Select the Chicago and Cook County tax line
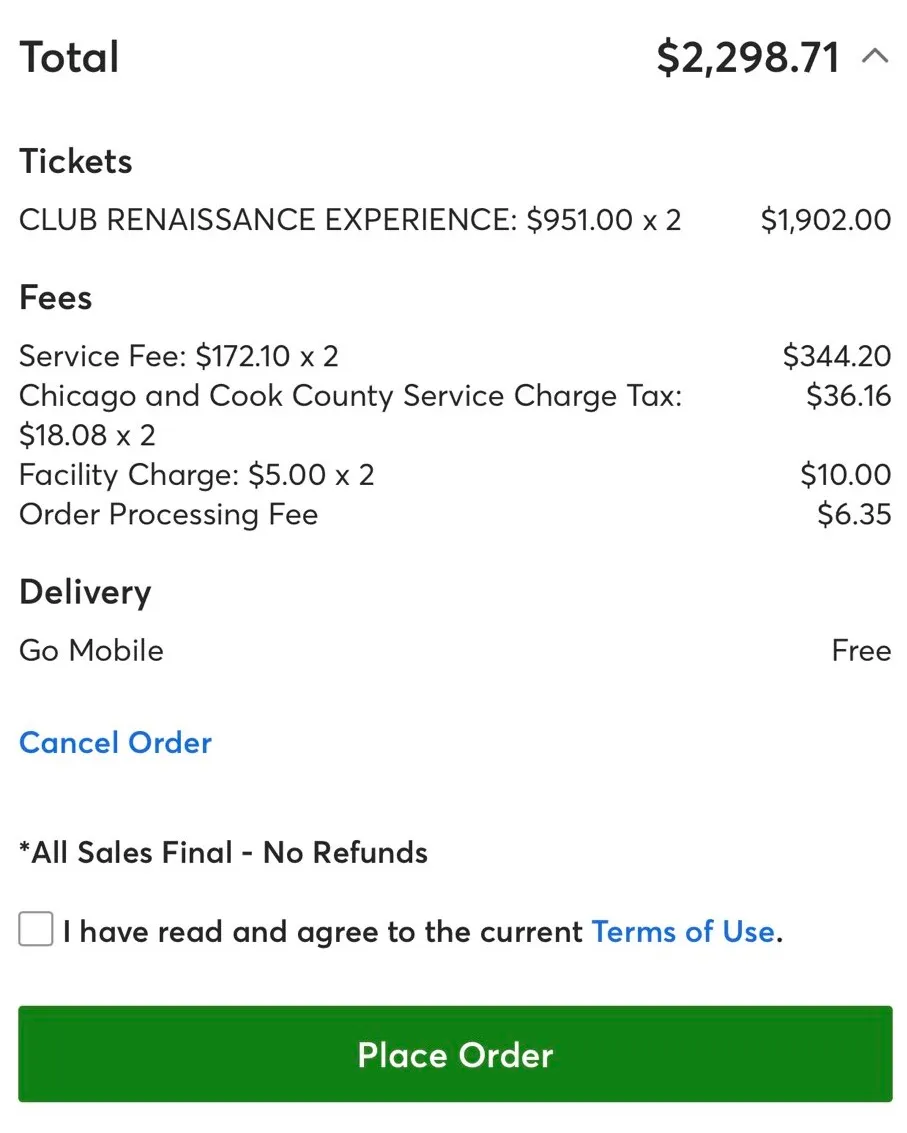 pos(350,396)
